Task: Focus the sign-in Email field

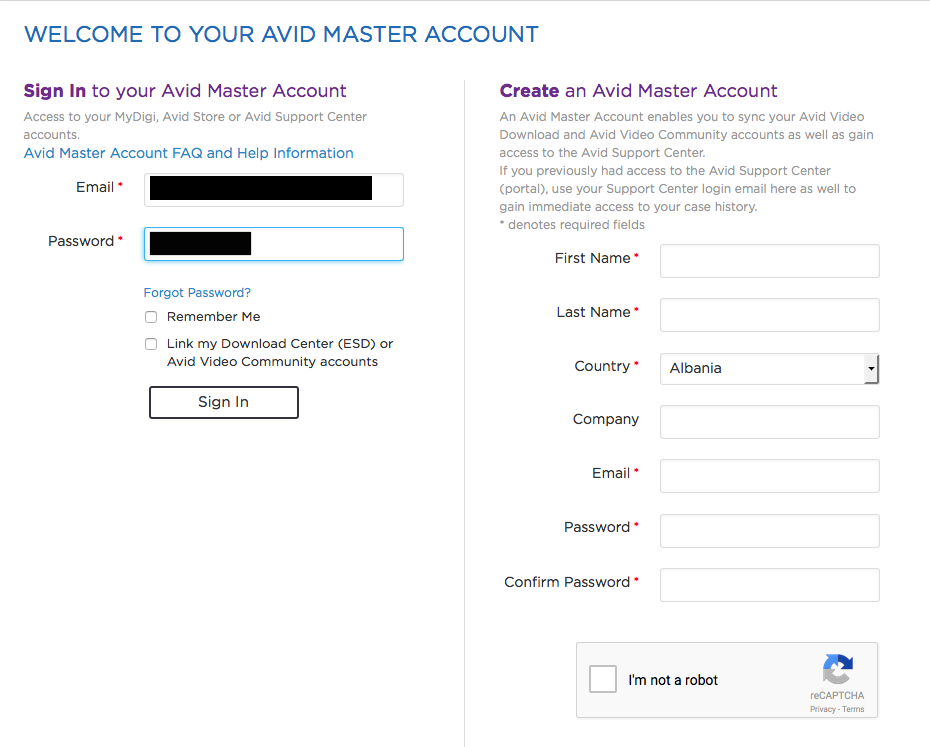Action: 274,190
